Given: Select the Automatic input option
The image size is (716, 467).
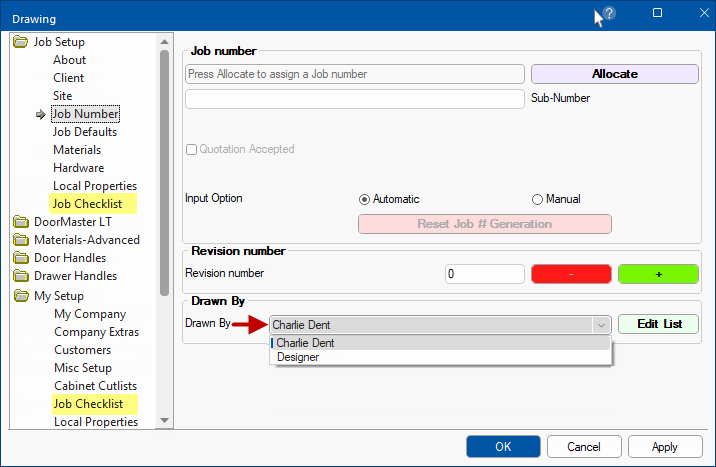Looking at the screenshot, I should point(364,199).
